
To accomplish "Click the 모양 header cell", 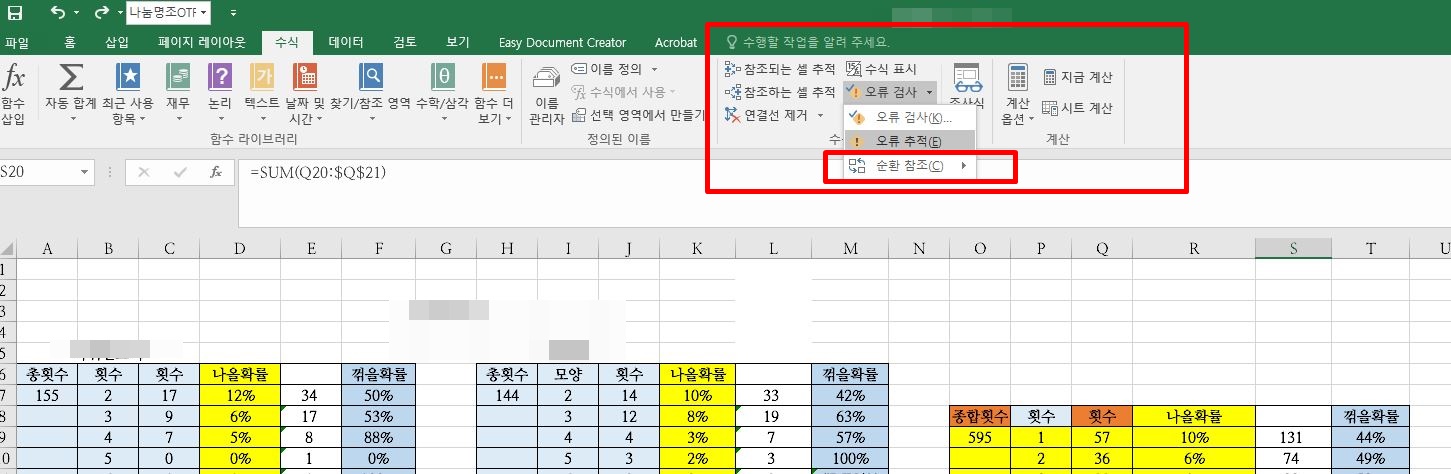I will (x=569, y=374).
